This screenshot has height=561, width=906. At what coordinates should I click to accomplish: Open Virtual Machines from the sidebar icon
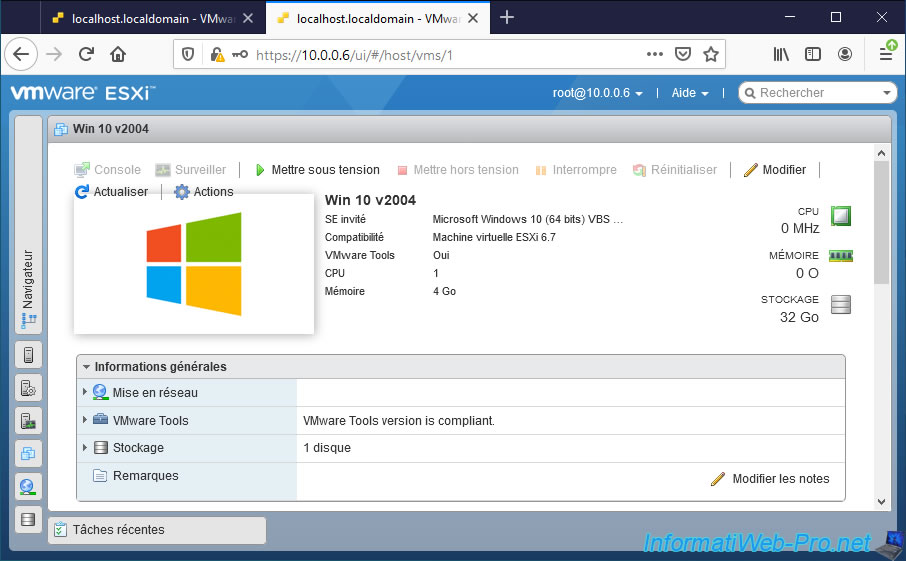[28, 454]
